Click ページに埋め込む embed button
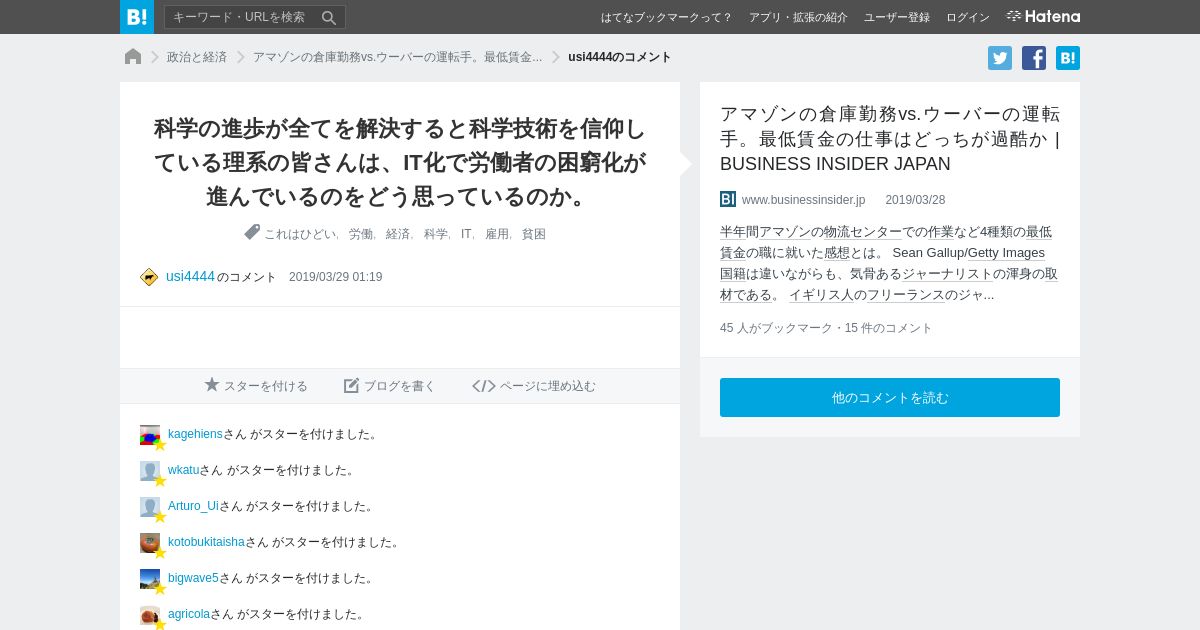This screenshot has height=630, width=1200. point(534,386)
